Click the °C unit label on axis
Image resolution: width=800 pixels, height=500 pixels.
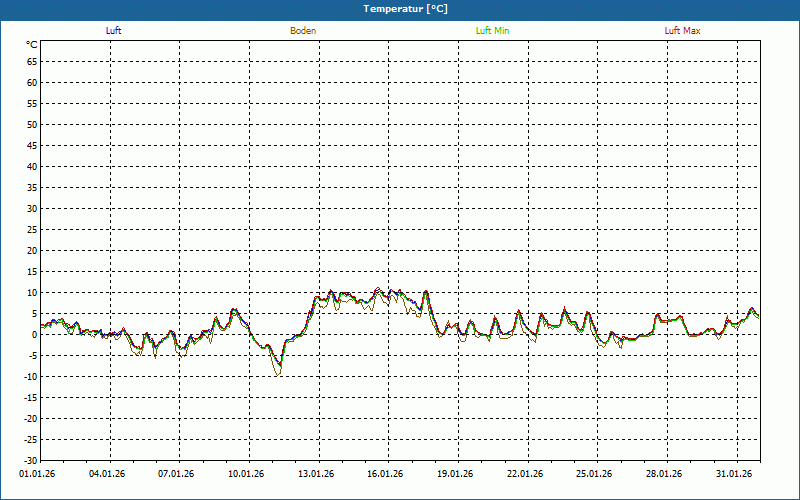pyautogui.click(x=32, y=45)
